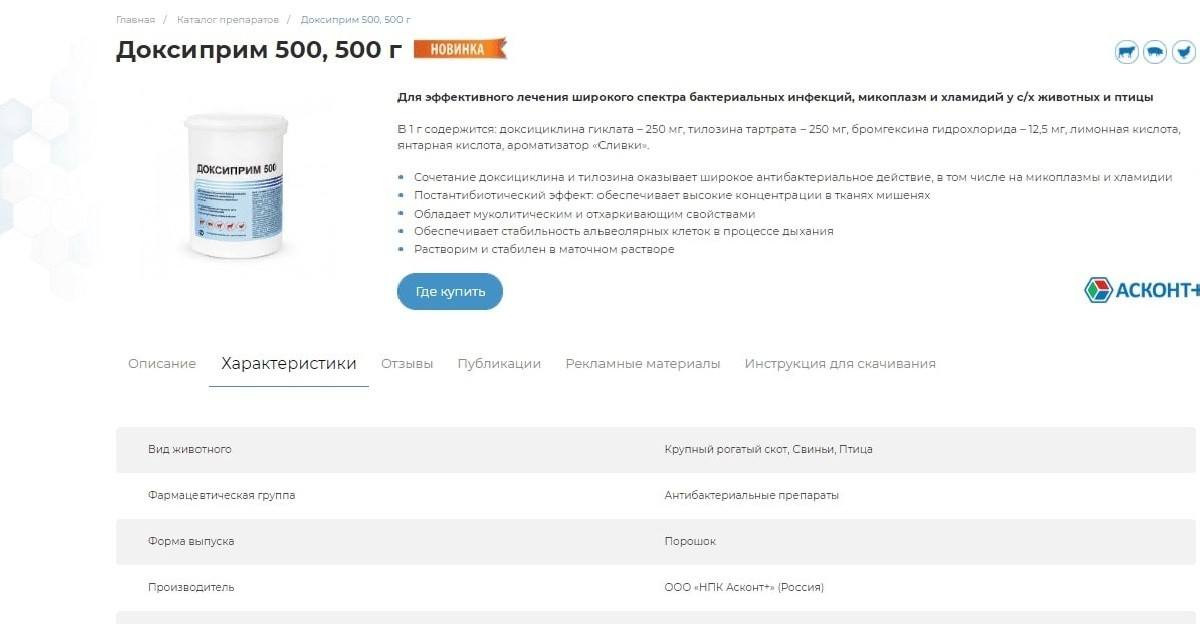Switch to the Публикации tab
Viewport: 1200px width, 624px height.
(x=499, y=364)
